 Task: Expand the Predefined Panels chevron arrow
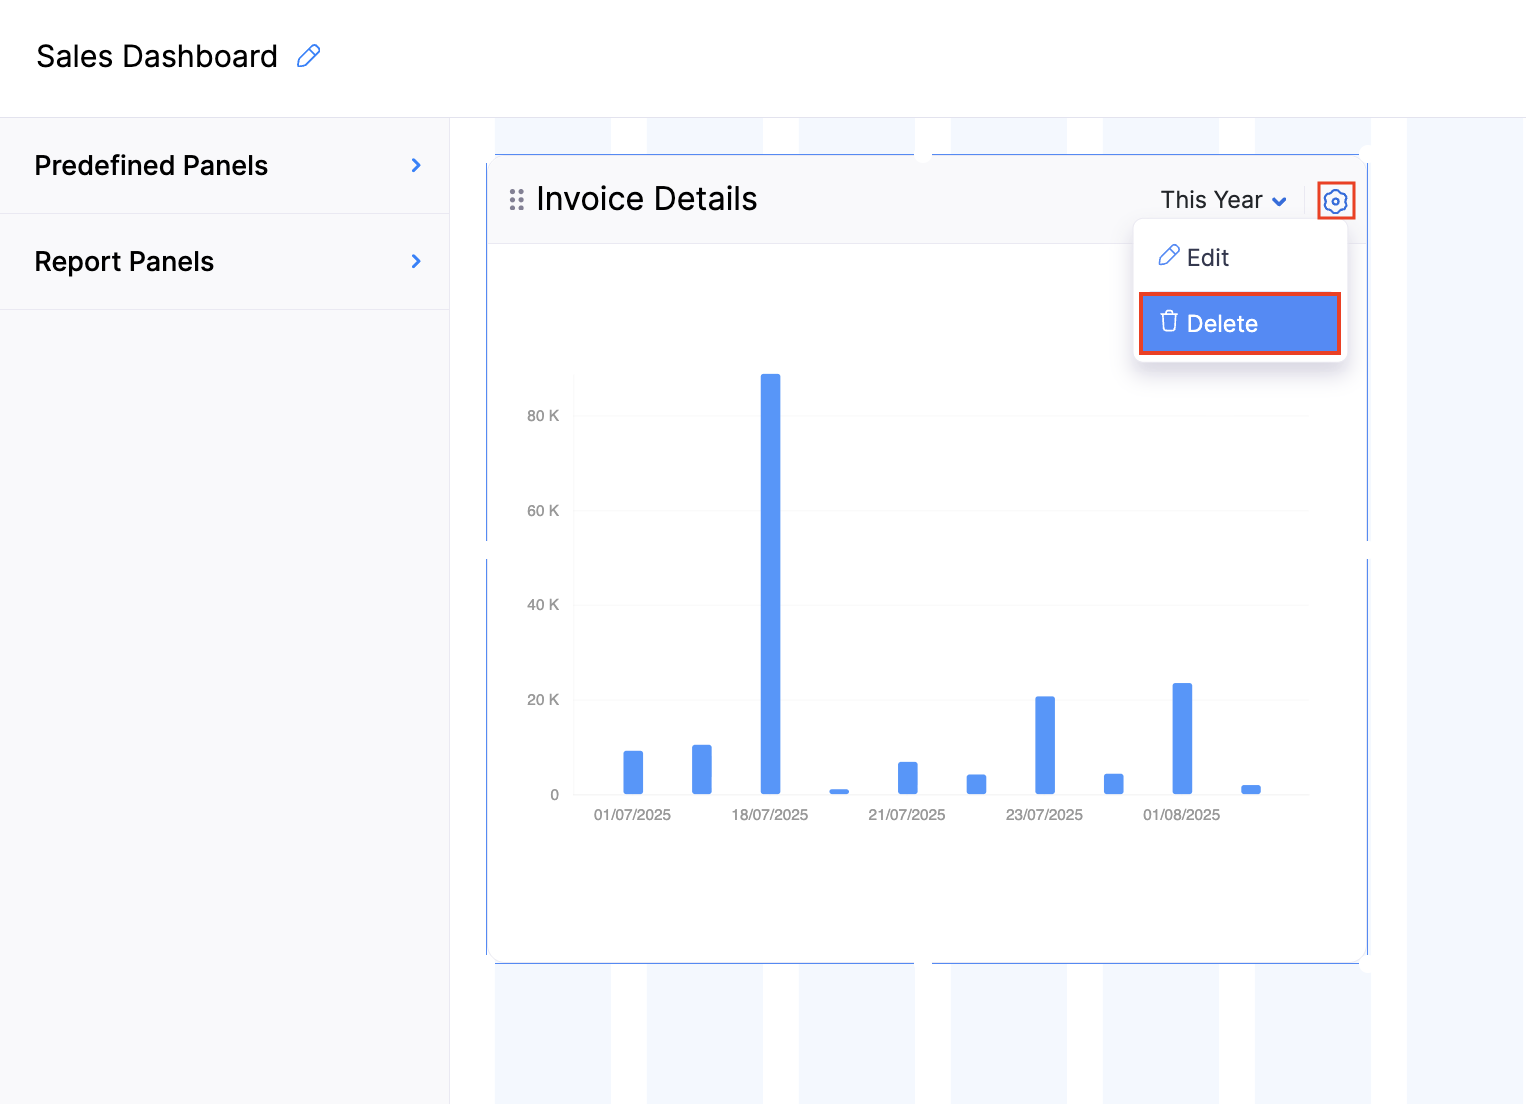point(416,166)
